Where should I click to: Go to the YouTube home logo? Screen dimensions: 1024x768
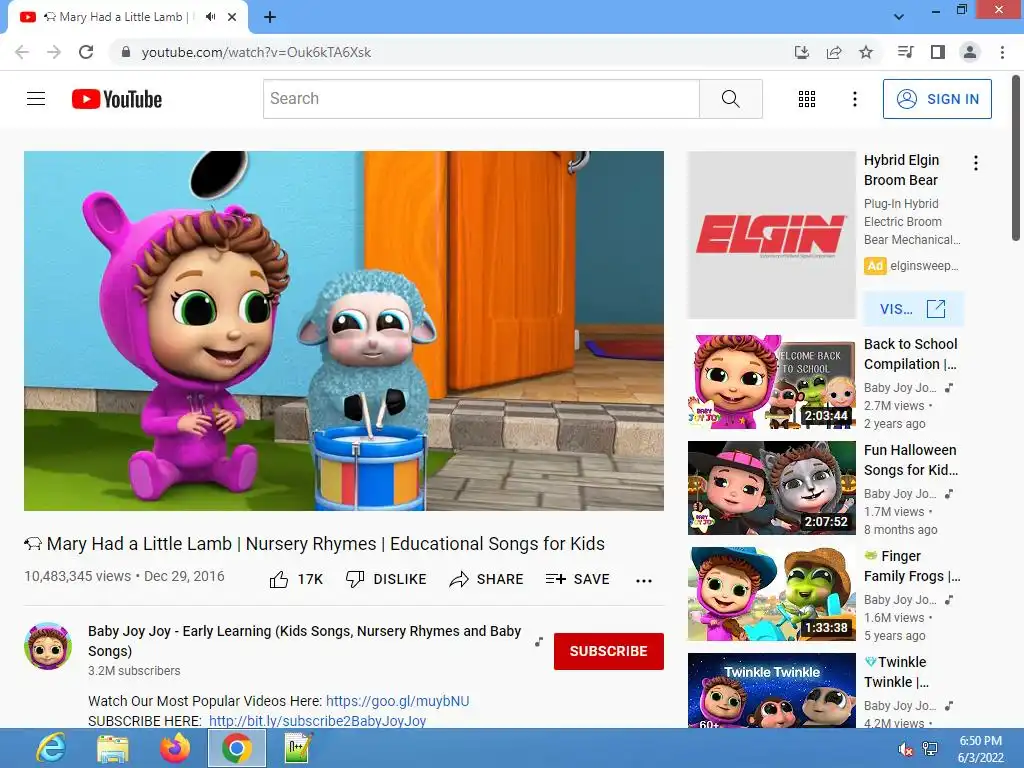coord(117,99)
